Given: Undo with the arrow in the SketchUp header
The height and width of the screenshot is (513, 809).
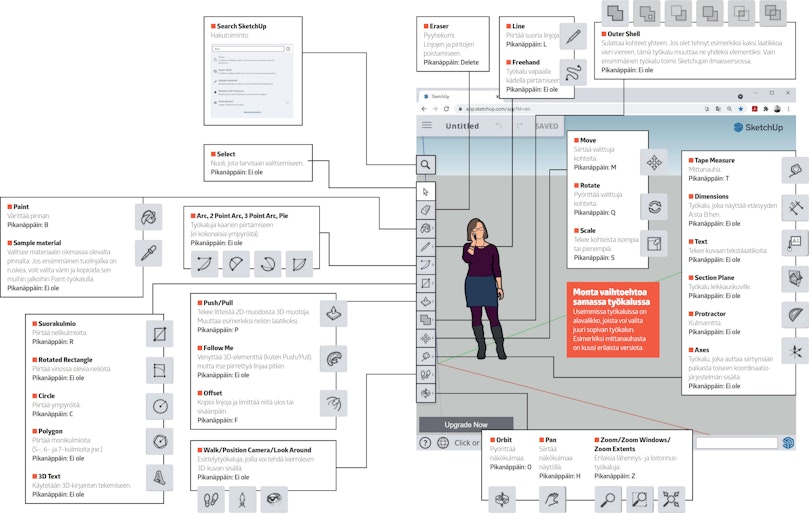Looking at the screenshot, I should [498, 125].
